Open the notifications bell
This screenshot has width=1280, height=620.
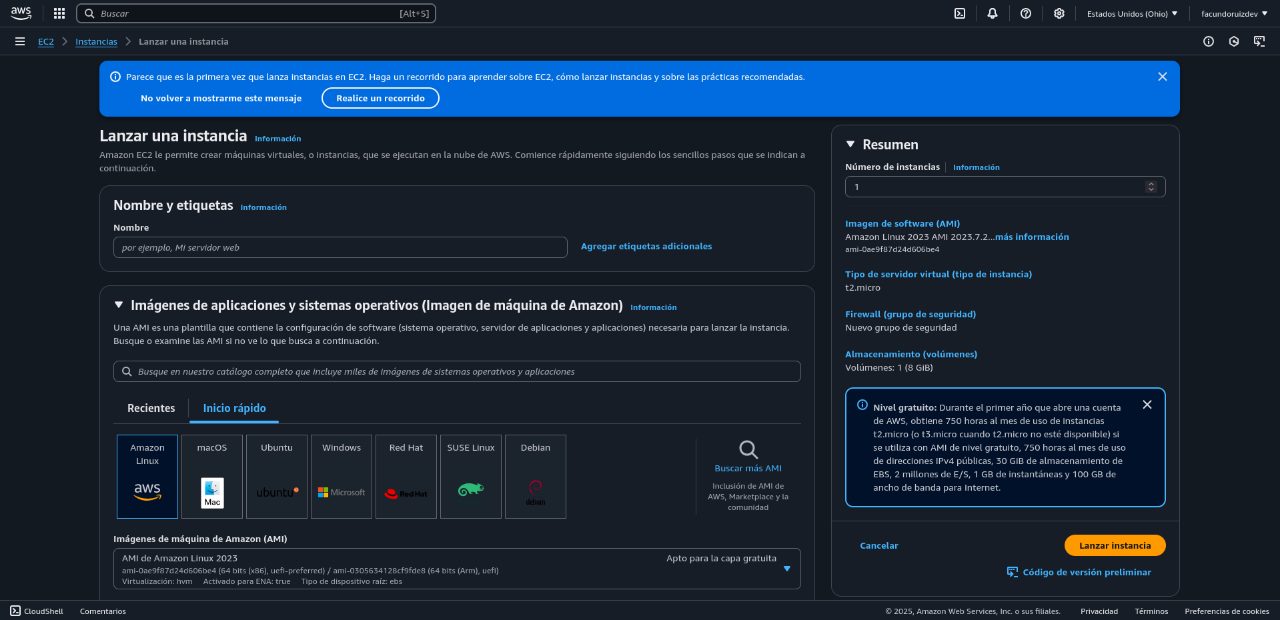pos(992,14)
